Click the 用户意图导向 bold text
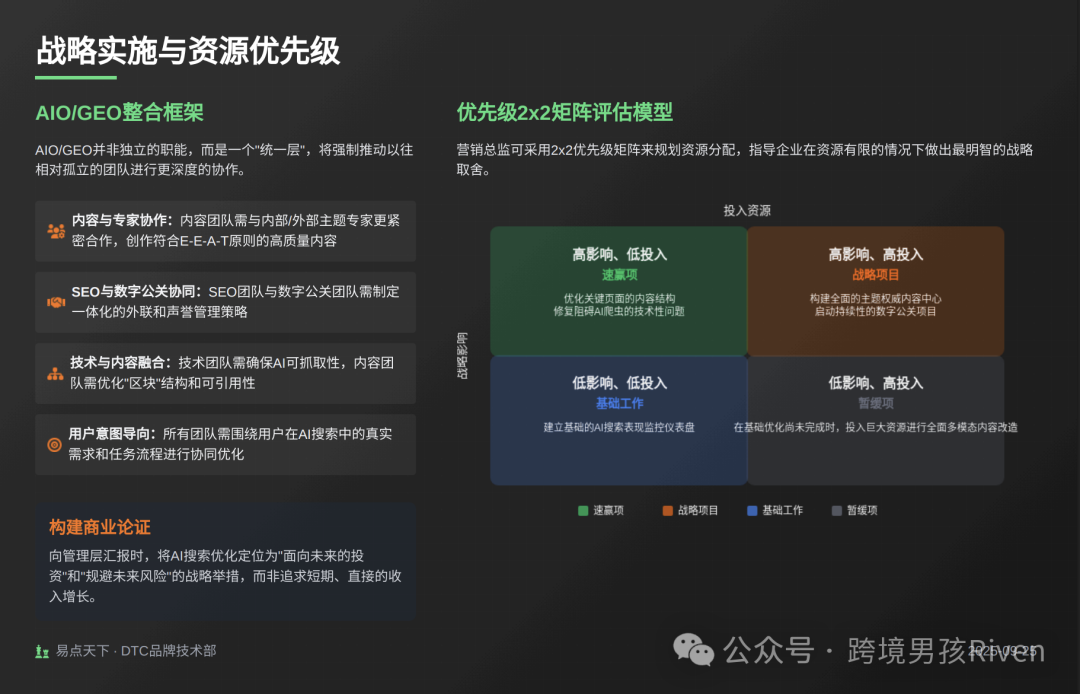 point(112,434)
